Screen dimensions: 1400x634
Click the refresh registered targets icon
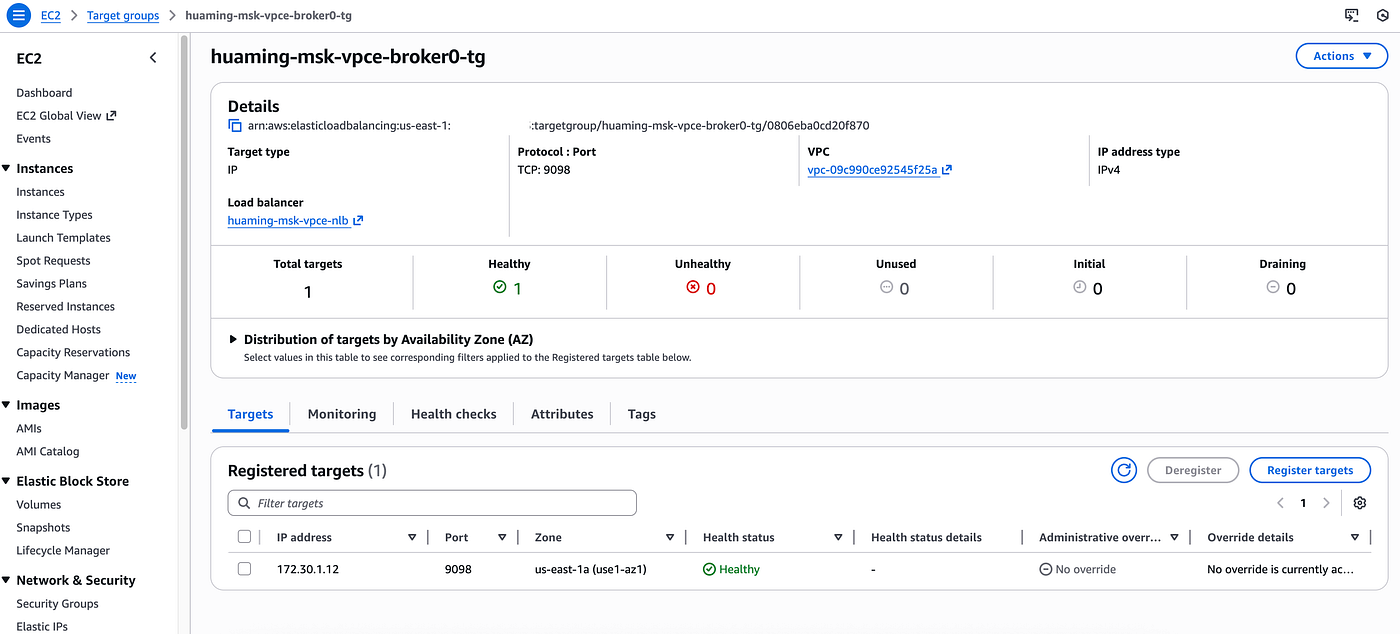(1124, 470)
